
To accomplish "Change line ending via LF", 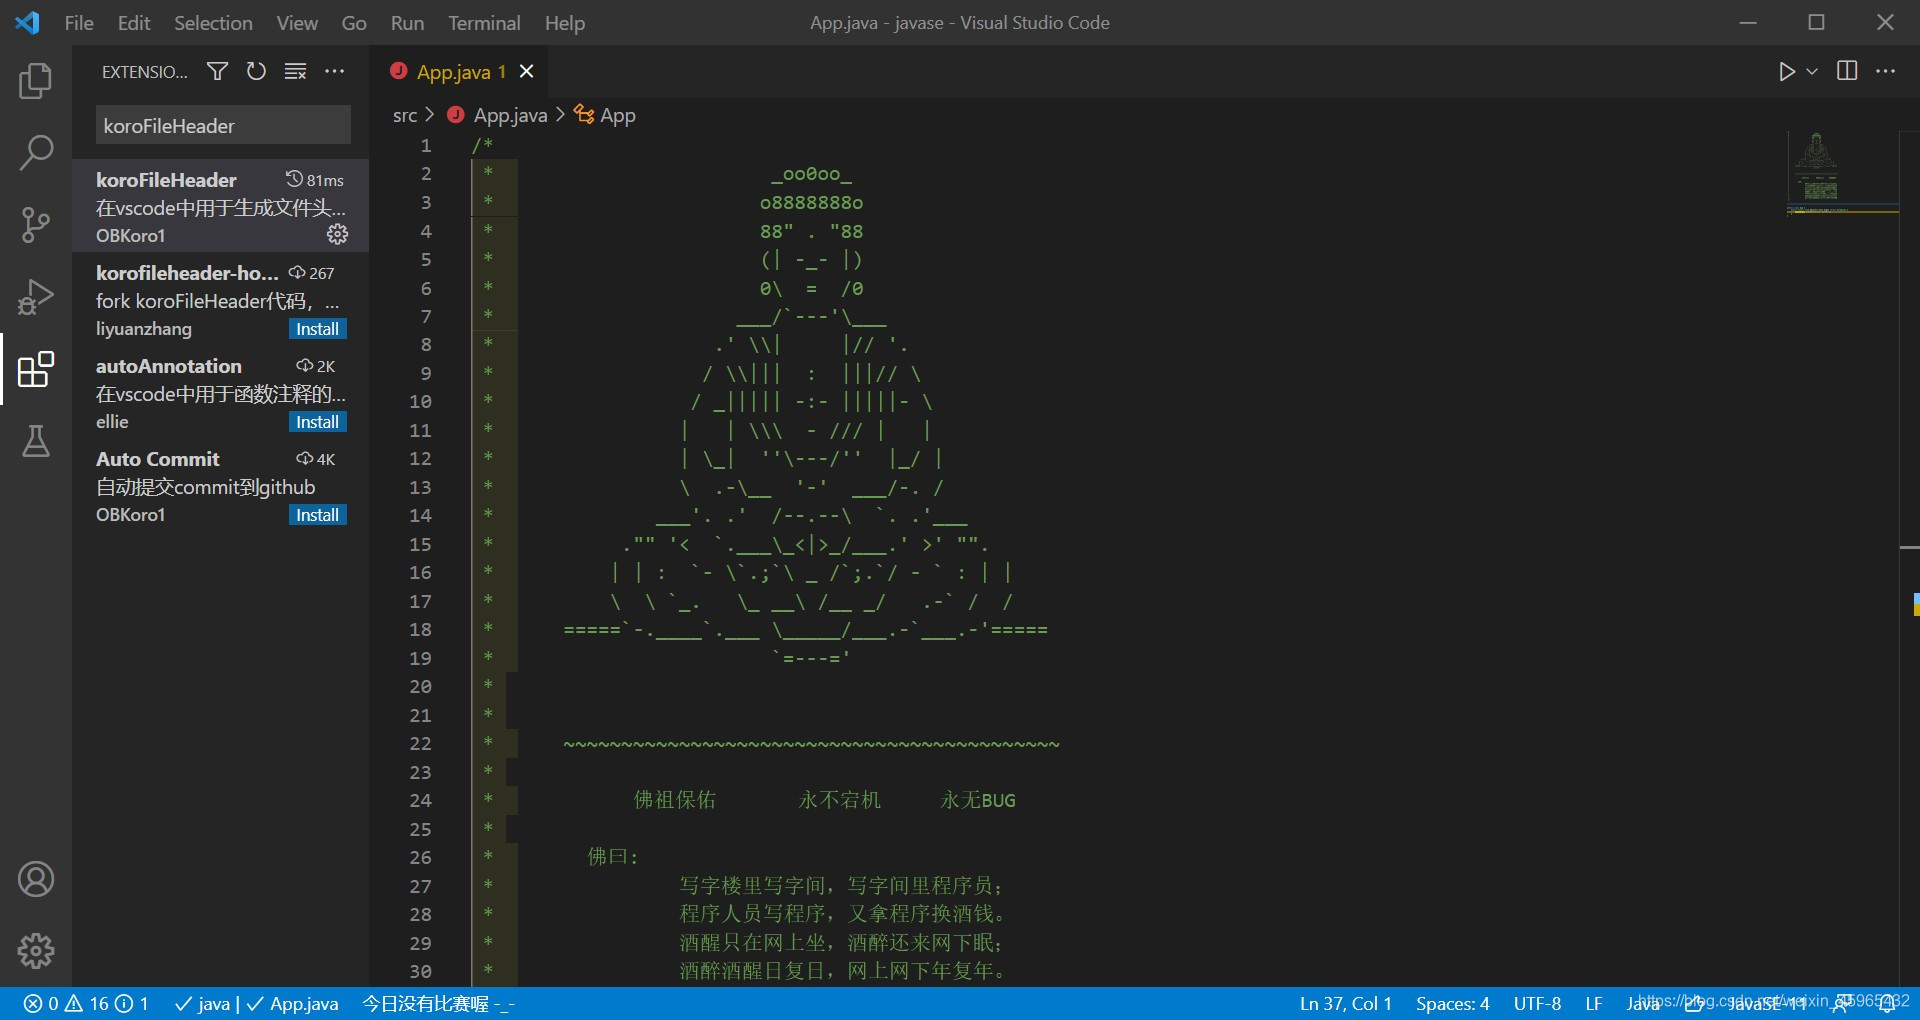I will click(x=1593, y=1003).
